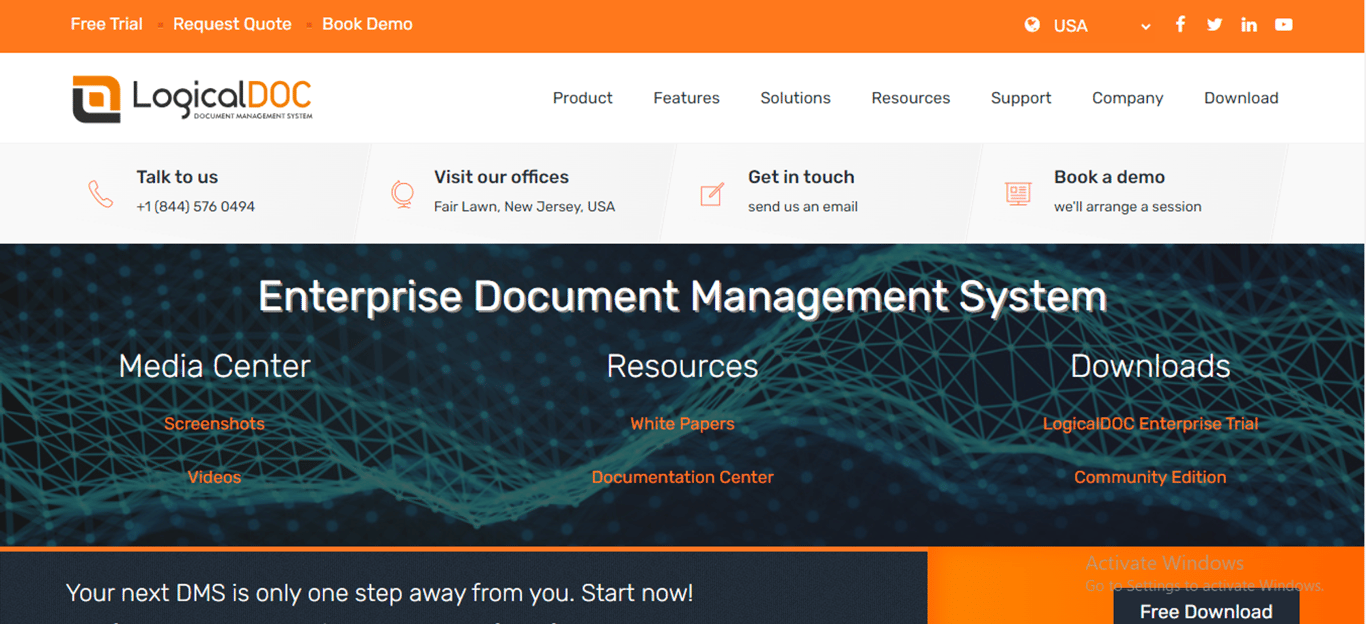Click the phone icon by Talk to us
This screenshot has width=1366, height=624.
[x=101, y=193]
